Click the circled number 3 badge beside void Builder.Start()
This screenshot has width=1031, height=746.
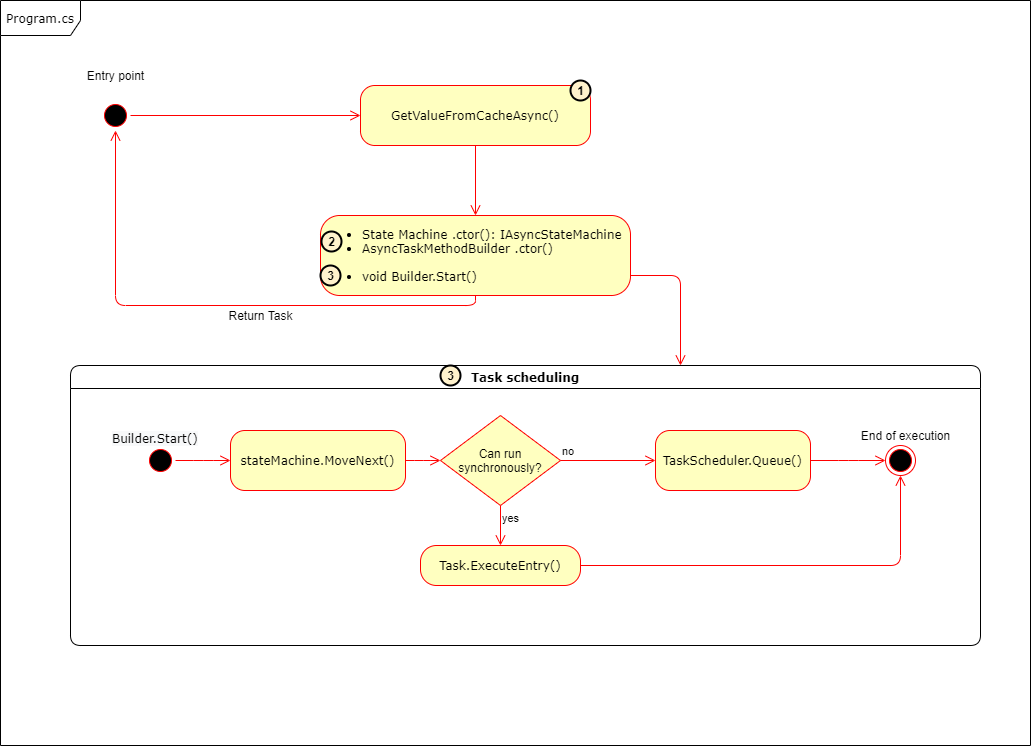tap(331, 275)
